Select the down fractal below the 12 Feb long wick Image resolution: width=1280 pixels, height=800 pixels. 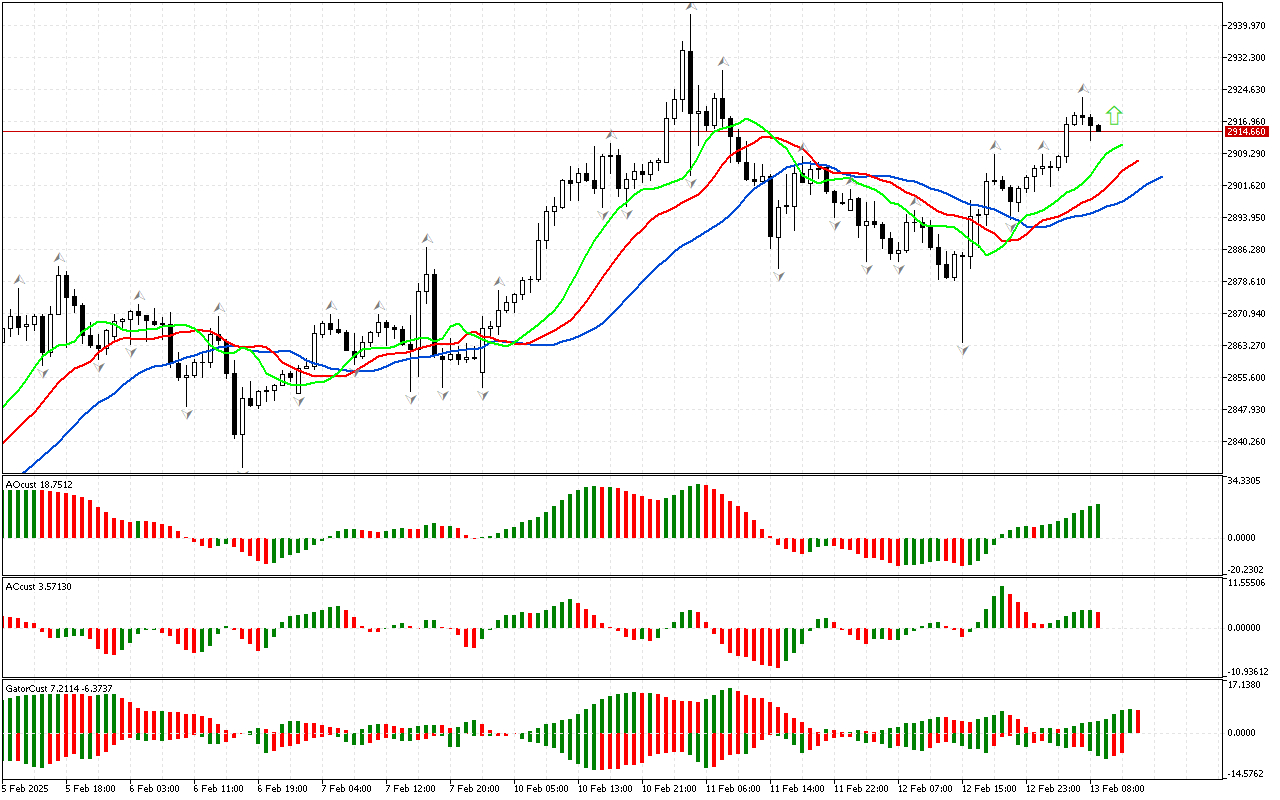pos(963,351)
